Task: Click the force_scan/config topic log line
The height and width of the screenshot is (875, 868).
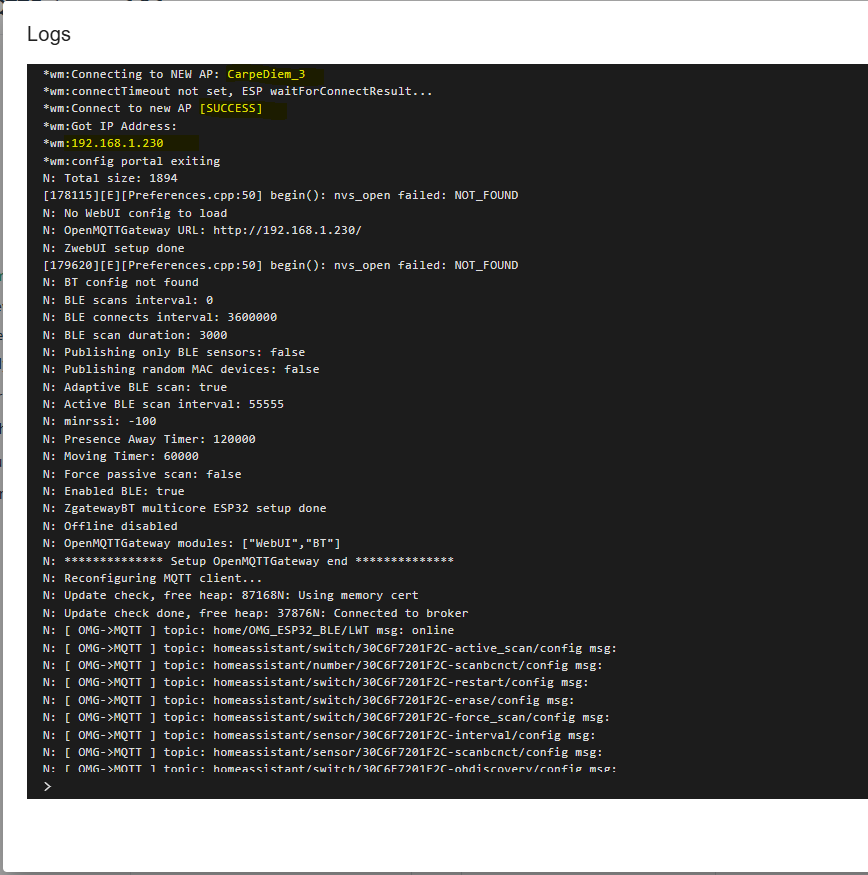Action: pos(326,717)
